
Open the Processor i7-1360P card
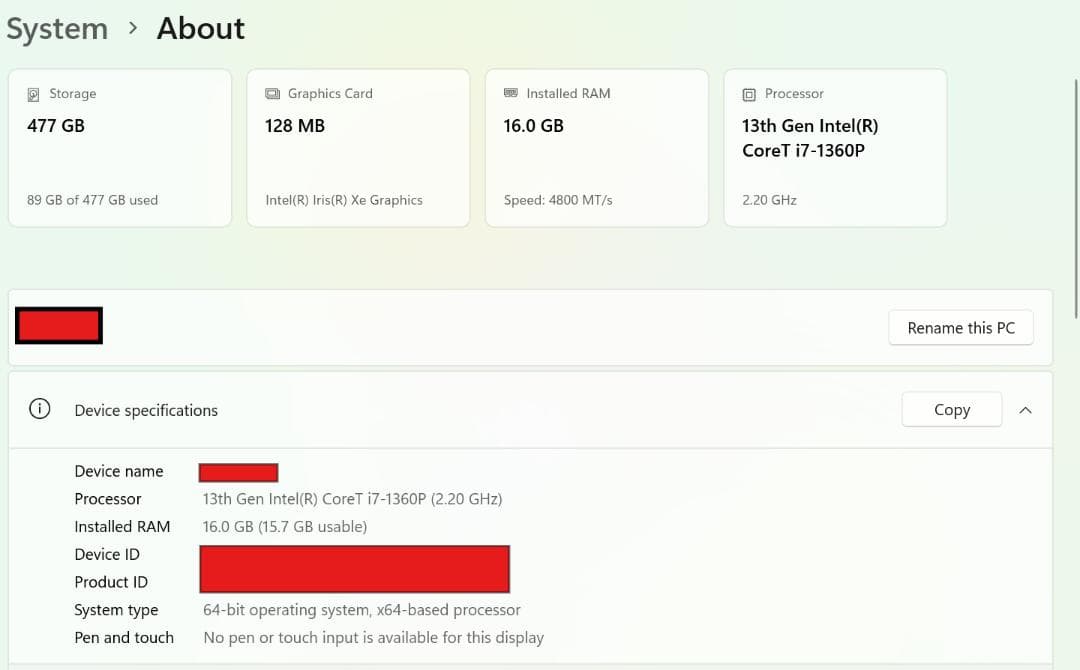(x=835, y=148)
